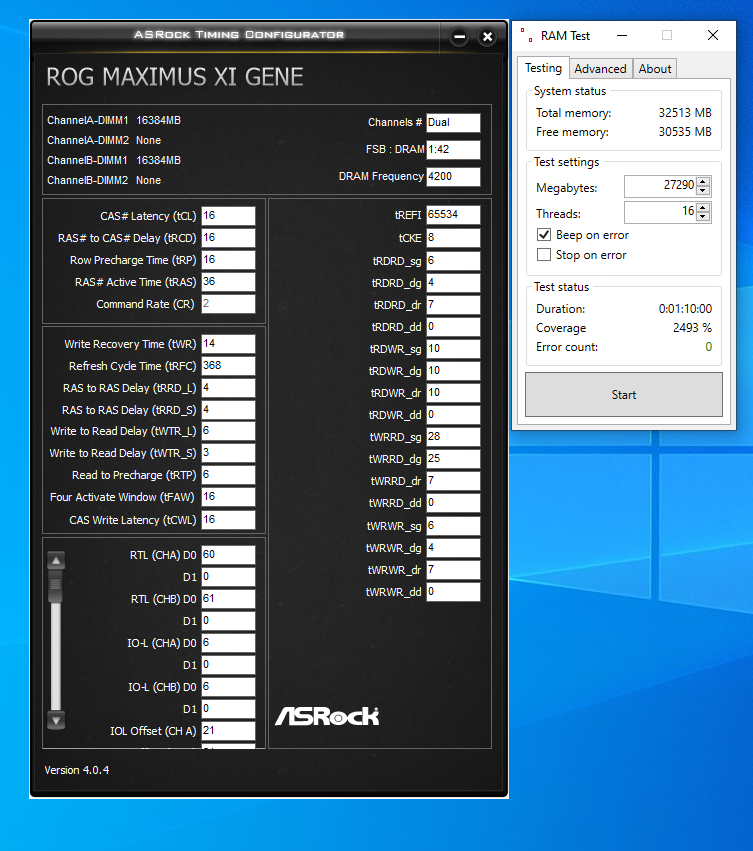Click the tRCD value field
Screen dimensions: 753x851
click(228, 238)
